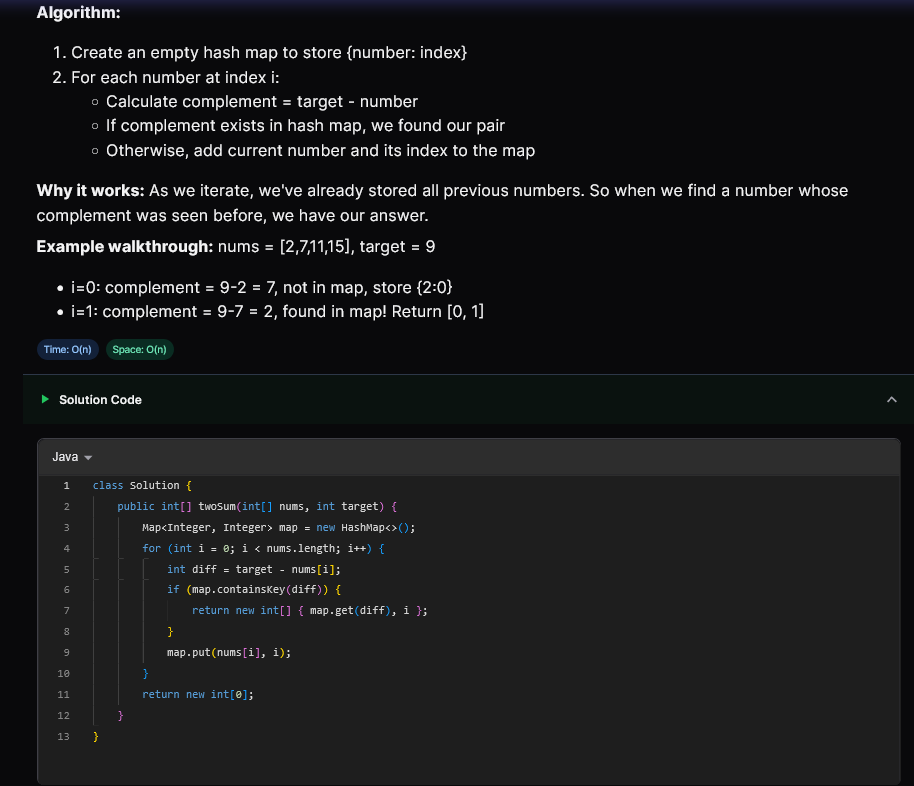Click the 'Algorithm:' heading
The image size is (914, 786).
(79, 12)
